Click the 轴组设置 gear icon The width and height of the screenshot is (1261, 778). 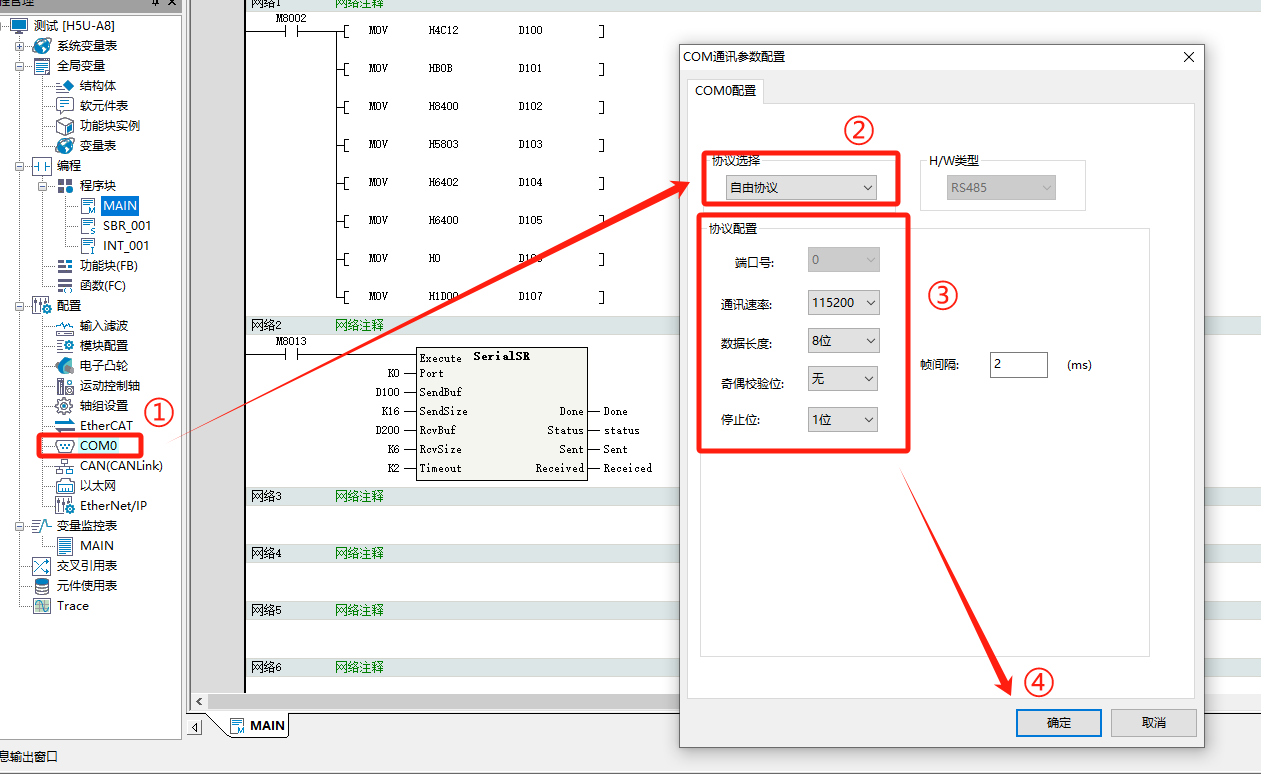coord(65,406)
